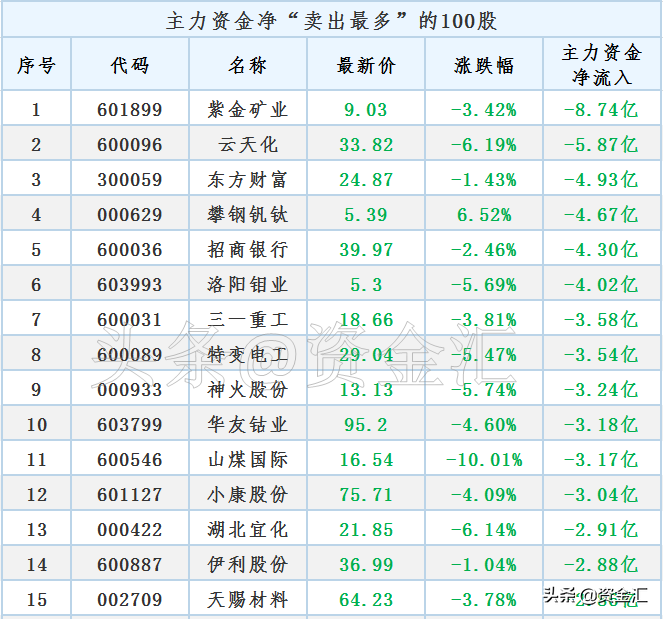Click stock name '特变电工'
This screenshot has height=619, width=663.
[248, 355]
